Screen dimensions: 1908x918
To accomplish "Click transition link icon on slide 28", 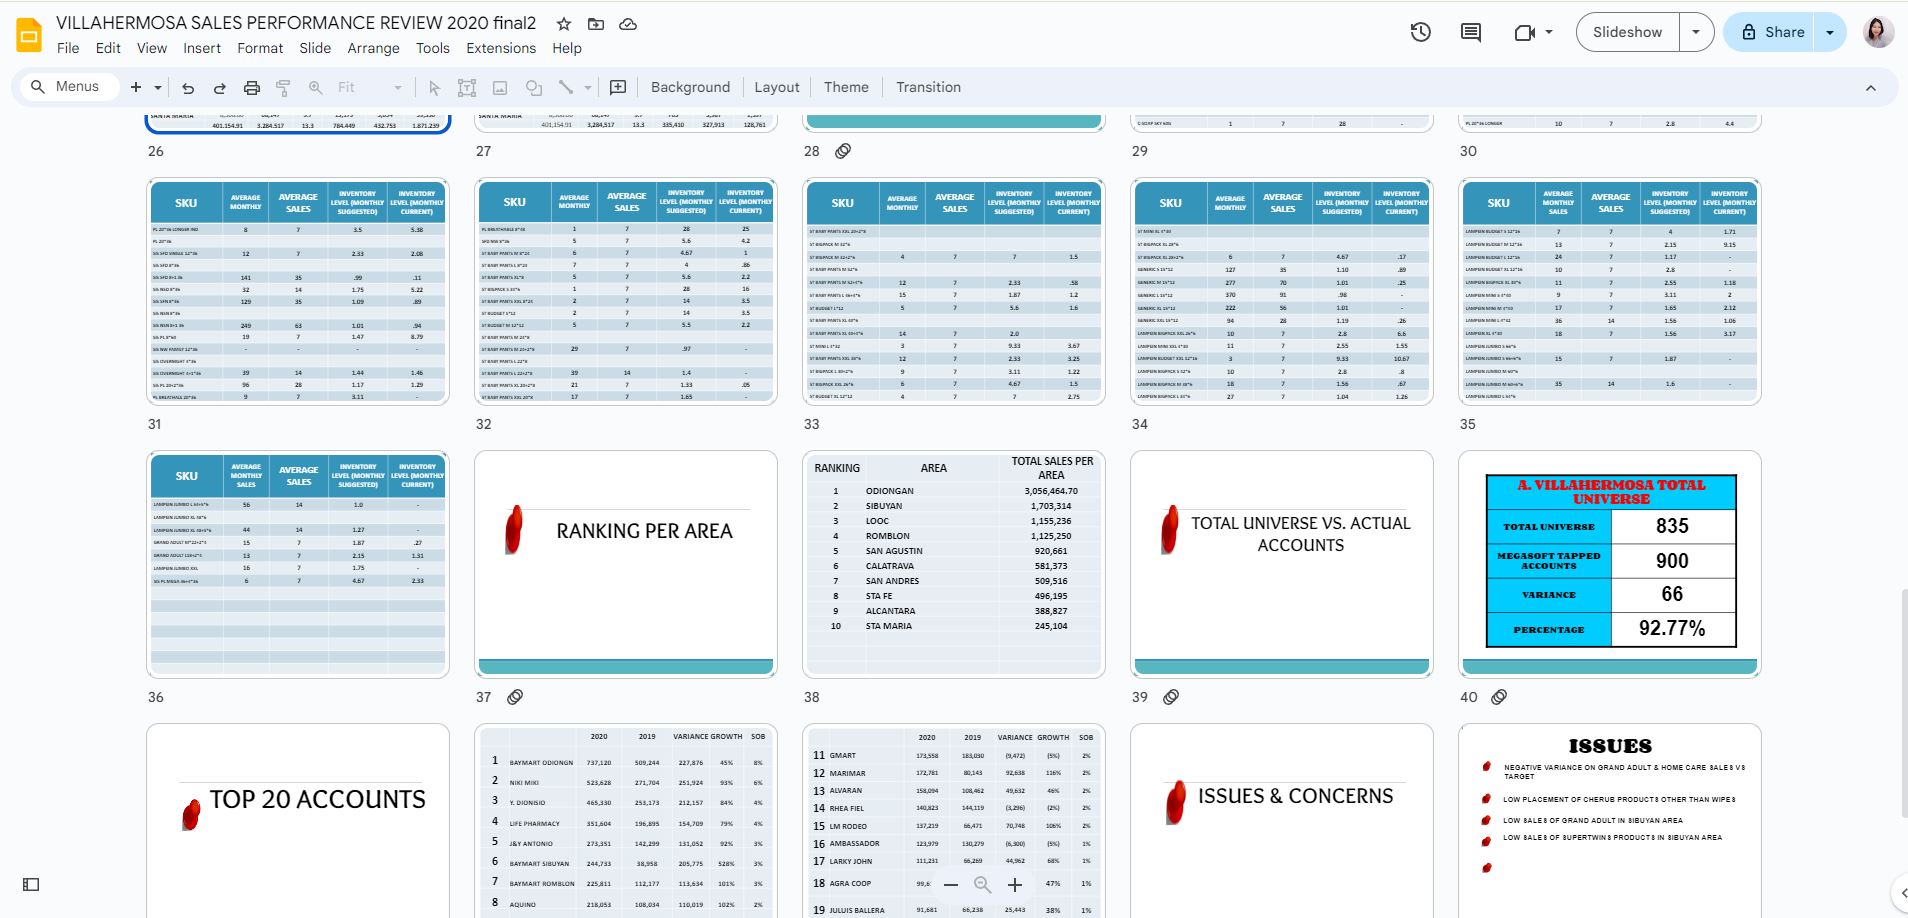I will [x=843, y=151].
